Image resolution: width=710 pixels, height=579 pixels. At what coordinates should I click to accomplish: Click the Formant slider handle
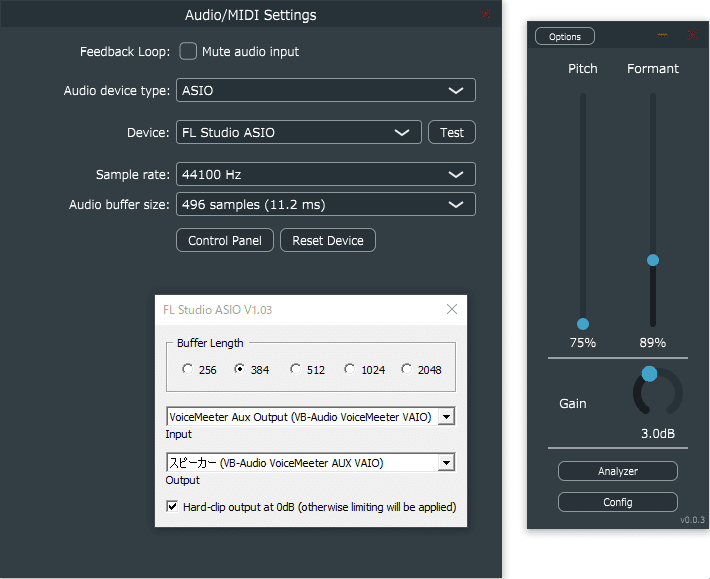652,260
